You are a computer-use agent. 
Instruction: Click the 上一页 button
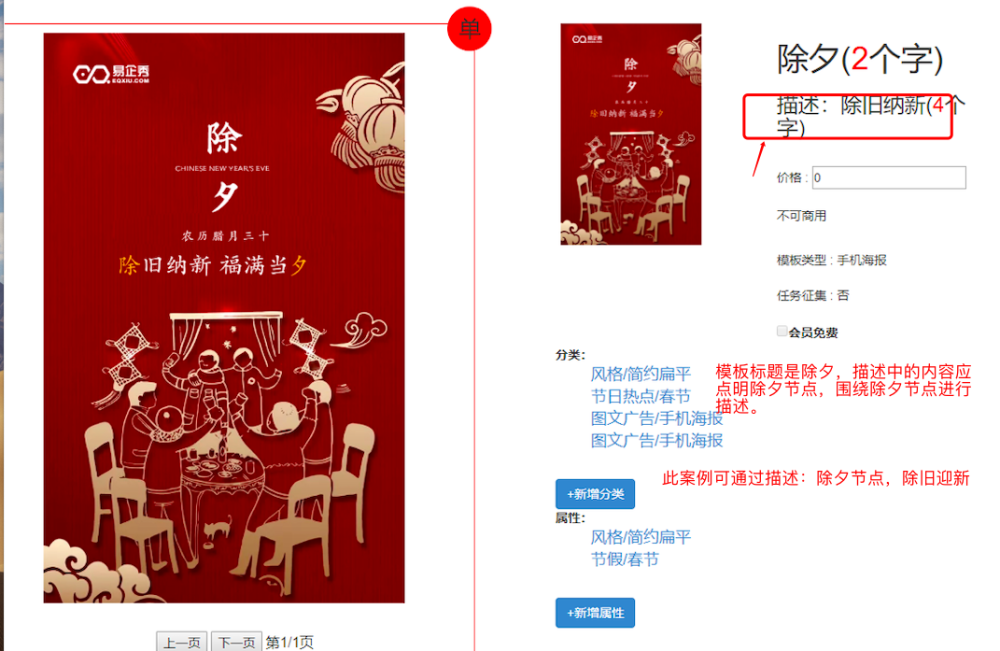click(x=182, y=641)
